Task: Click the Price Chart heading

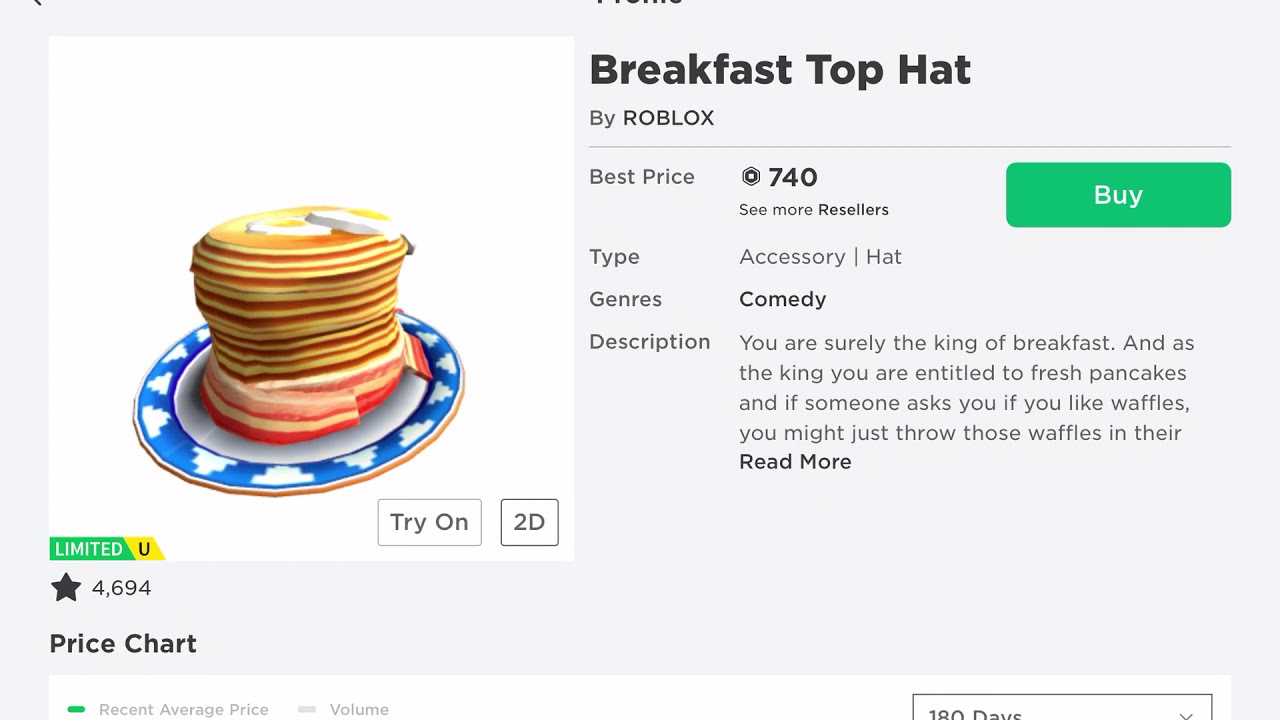Action: coord(123,643)
